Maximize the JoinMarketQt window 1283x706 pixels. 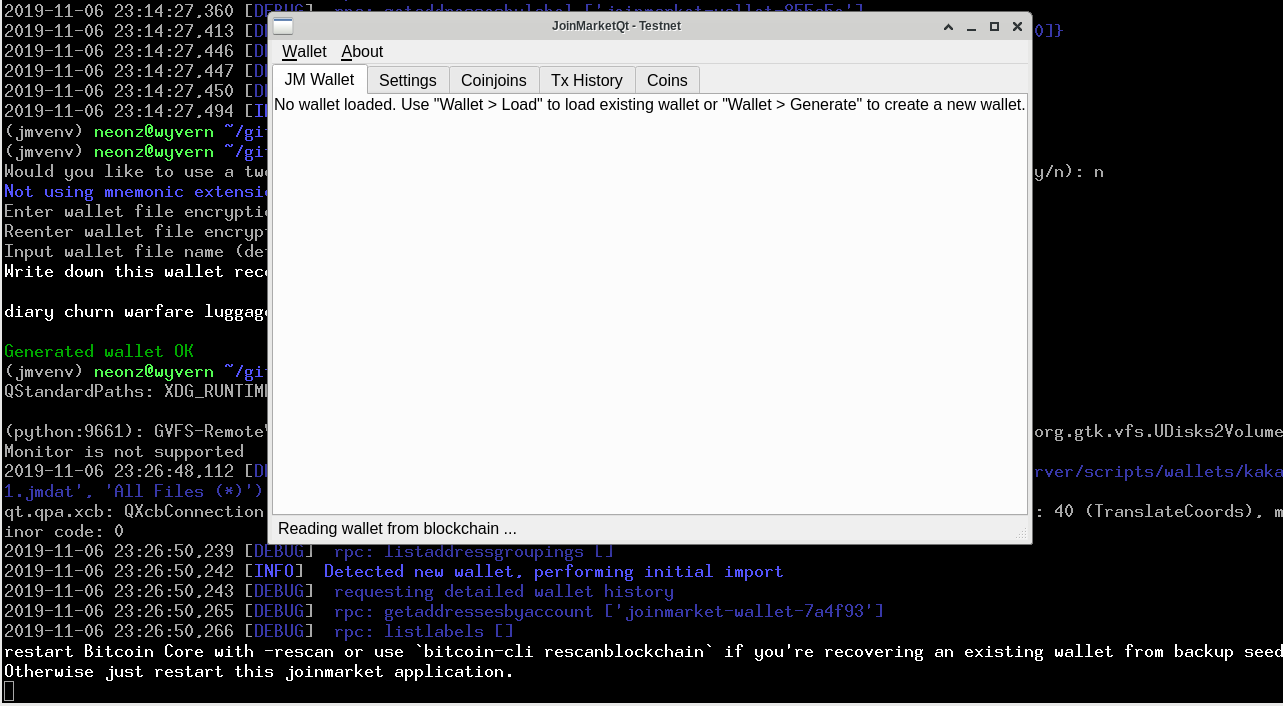tap(994, 26)
